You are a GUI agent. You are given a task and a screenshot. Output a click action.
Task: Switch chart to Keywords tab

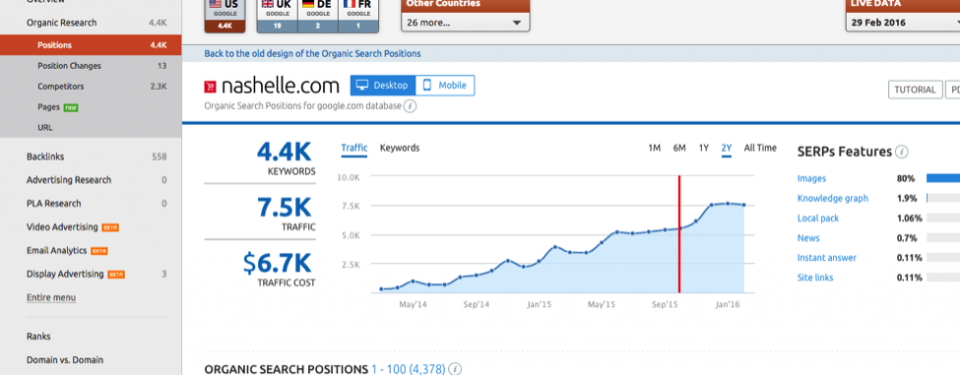[x=400, y=148]
